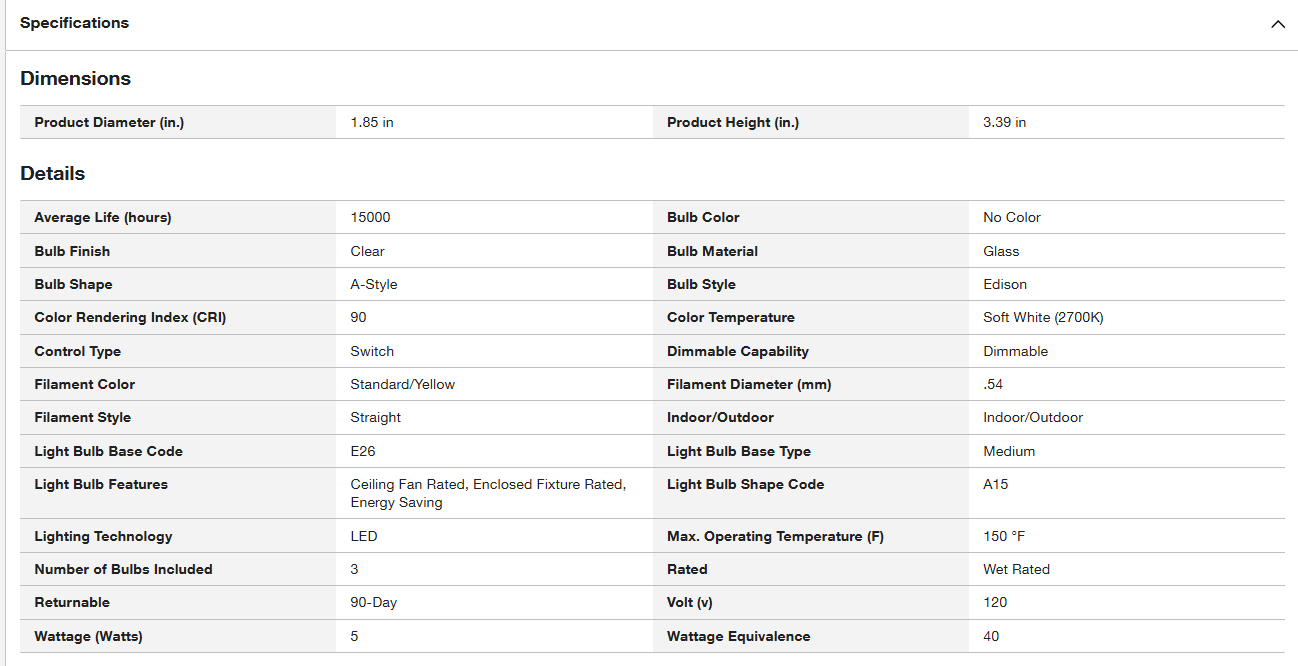Collapse the Specifications section chevron

[x=1277, y=24]
